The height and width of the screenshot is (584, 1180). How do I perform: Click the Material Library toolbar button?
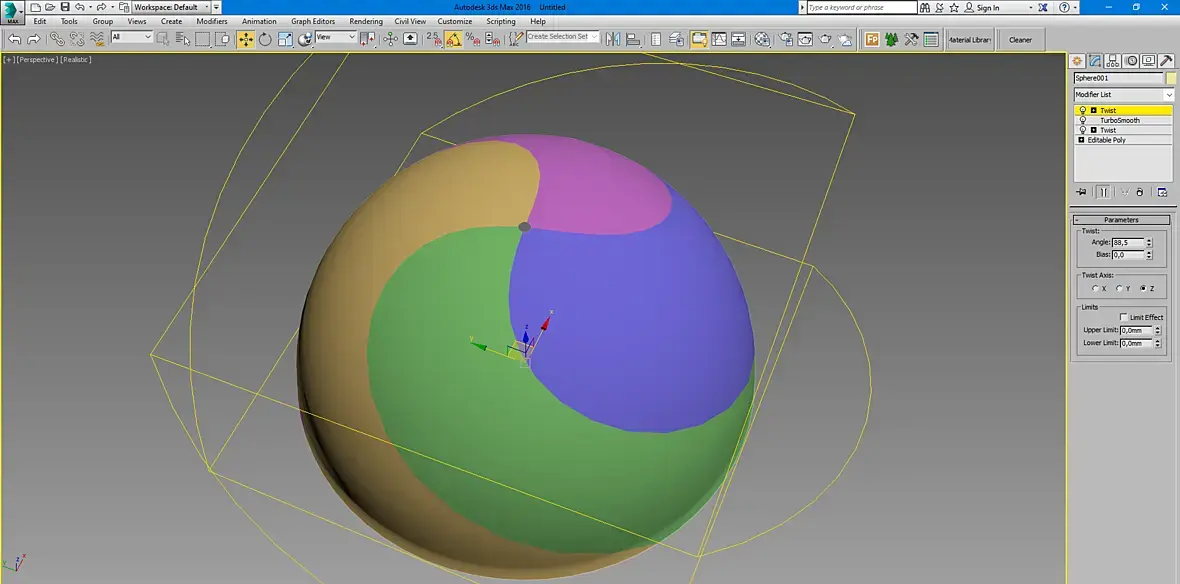(969, 40)
